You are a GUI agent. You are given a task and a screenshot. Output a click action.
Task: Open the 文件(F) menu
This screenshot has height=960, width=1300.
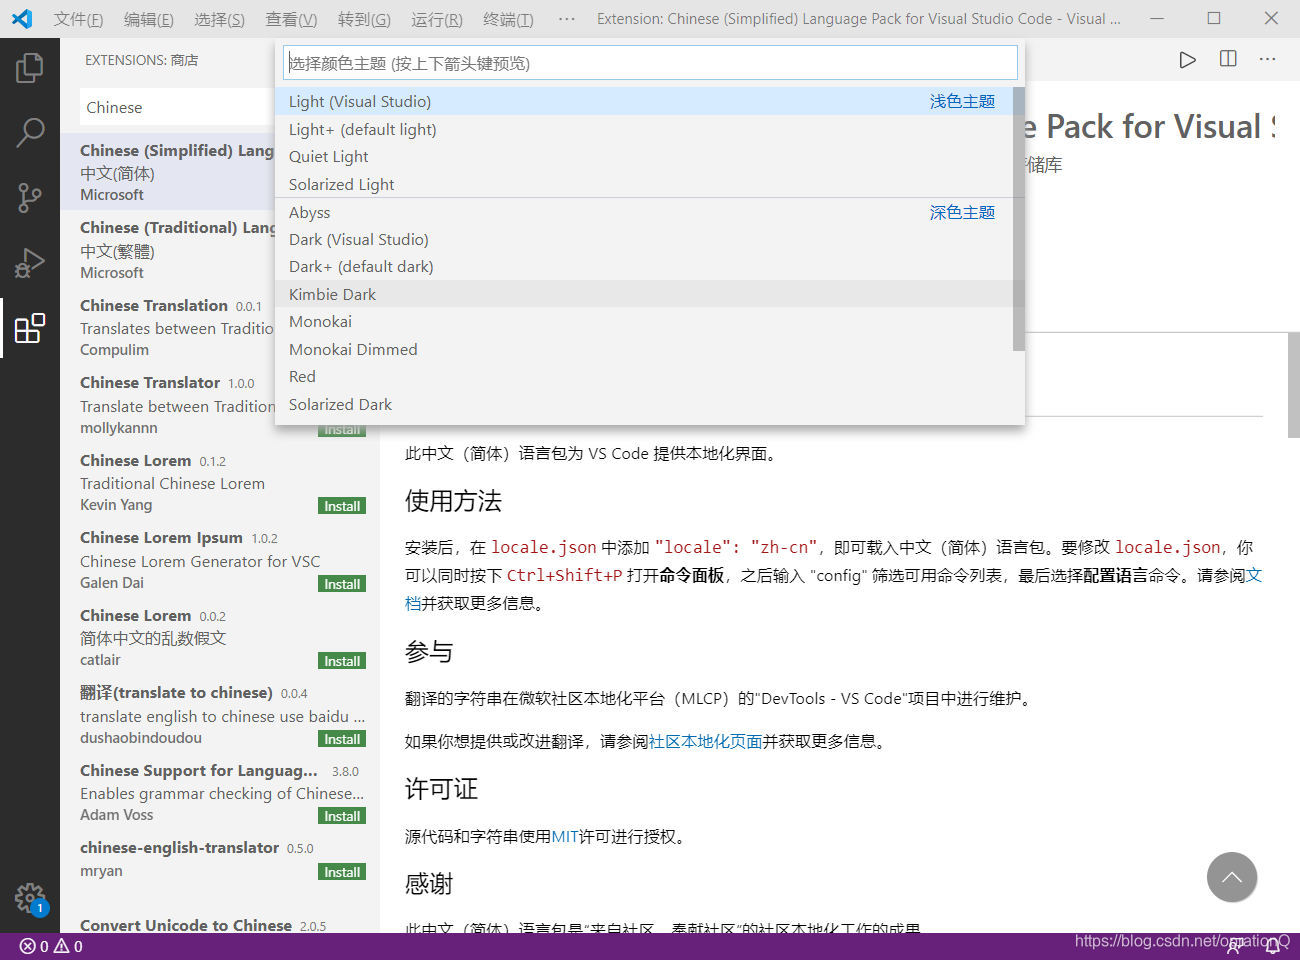coord(78,19)
